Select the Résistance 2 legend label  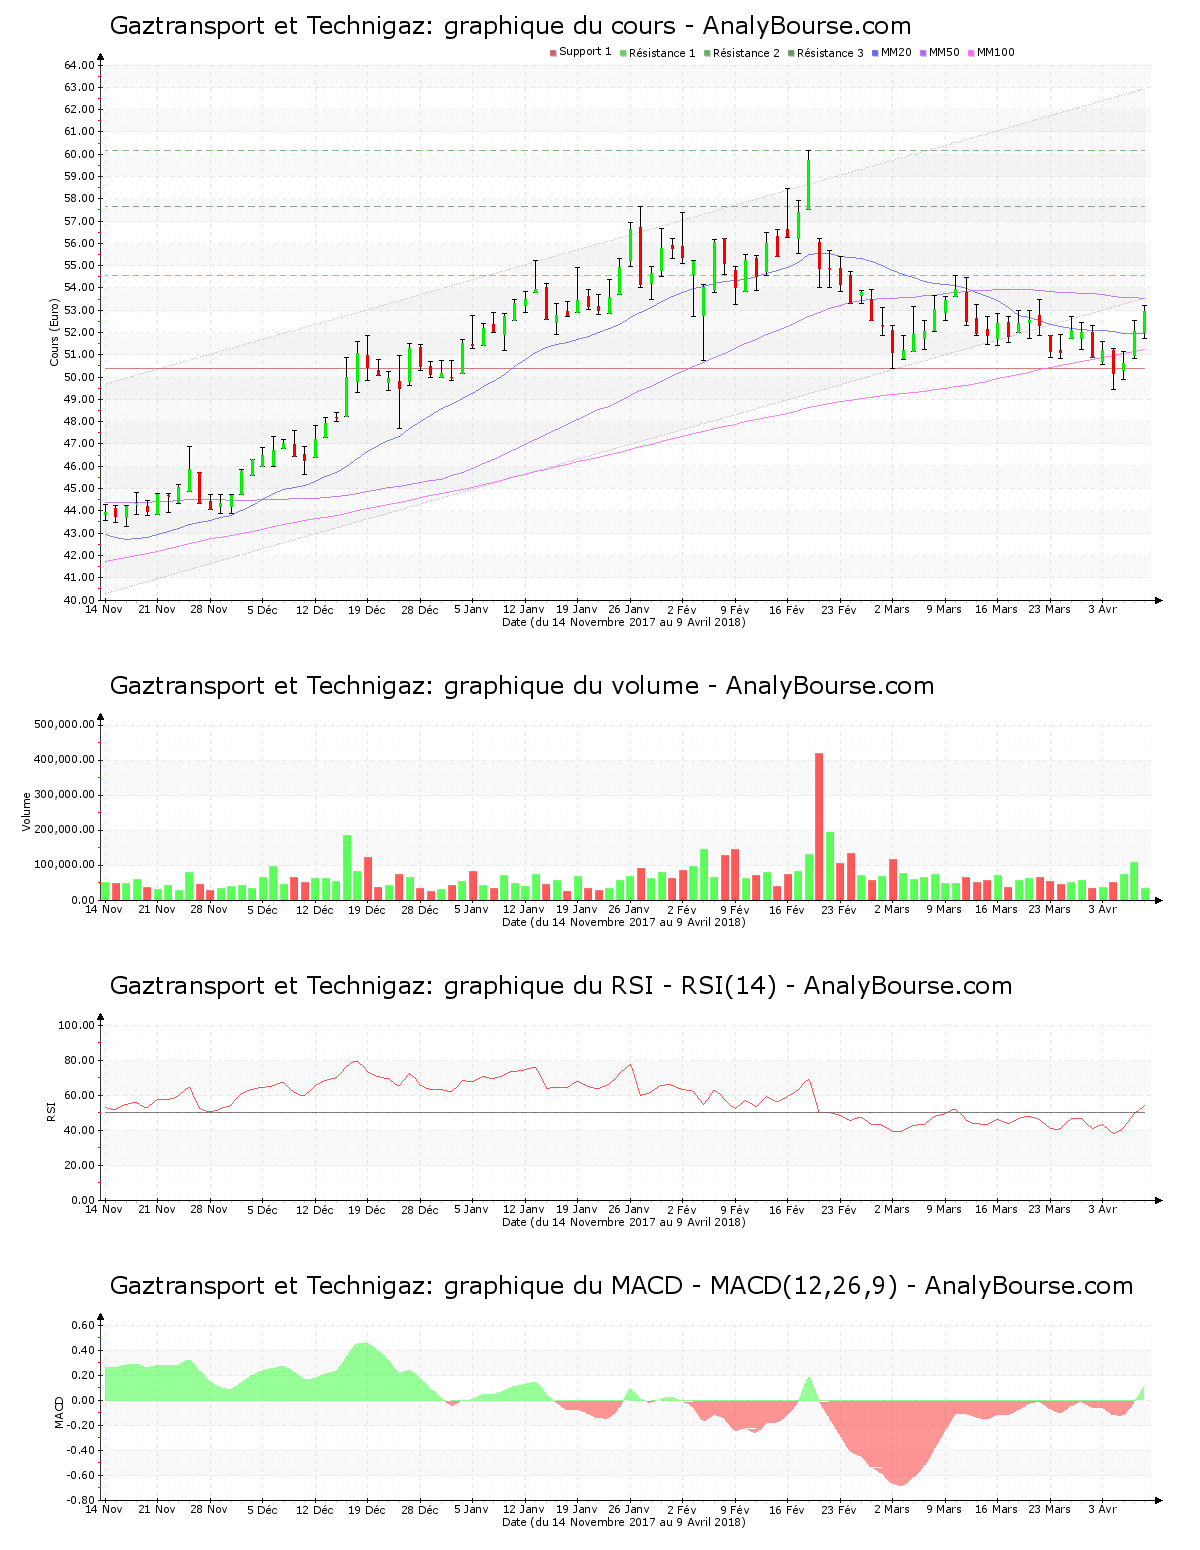point(746,53)
